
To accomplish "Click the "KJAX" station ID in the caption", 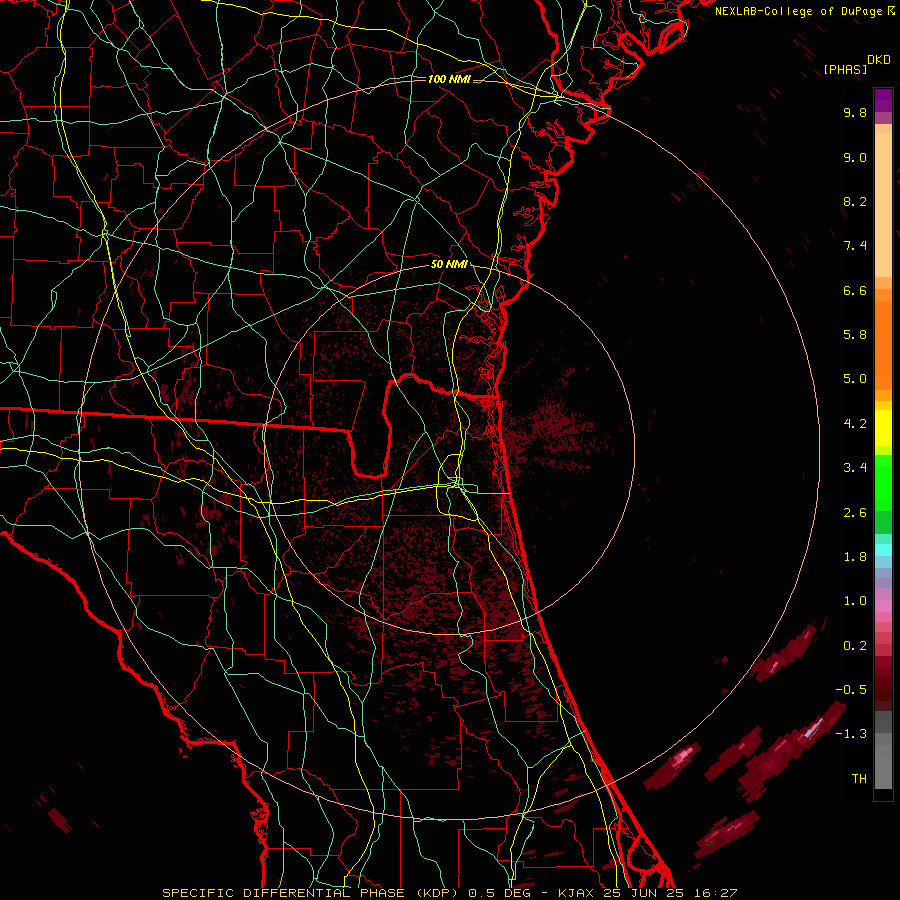I will 576,893.
